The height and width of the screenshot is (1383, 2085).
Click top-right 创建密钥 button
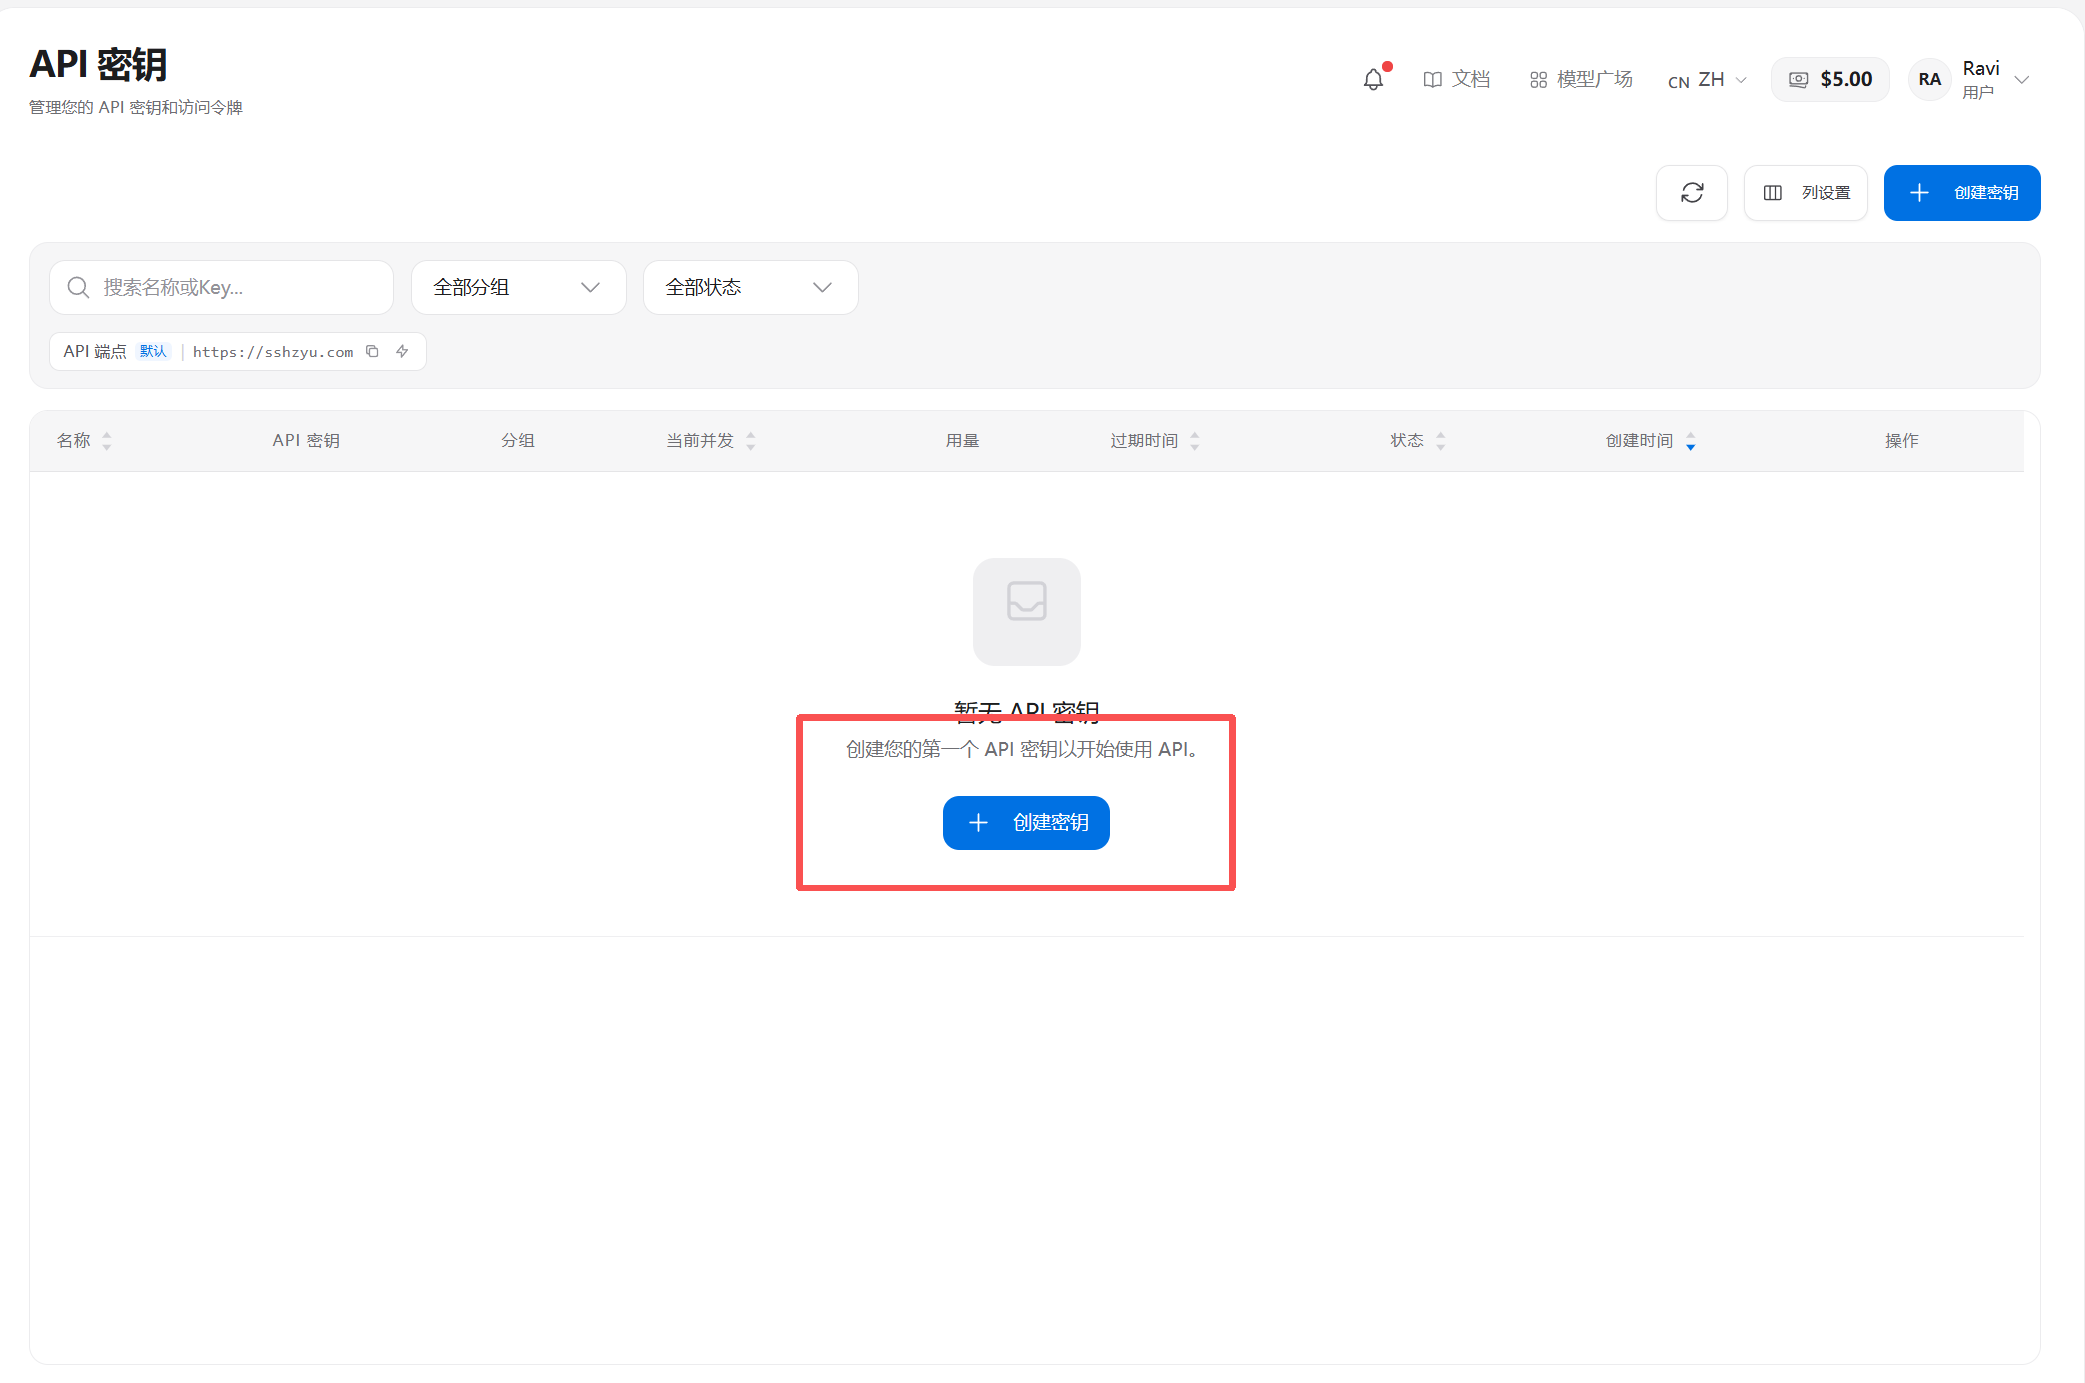click(x=1962, y=193)
